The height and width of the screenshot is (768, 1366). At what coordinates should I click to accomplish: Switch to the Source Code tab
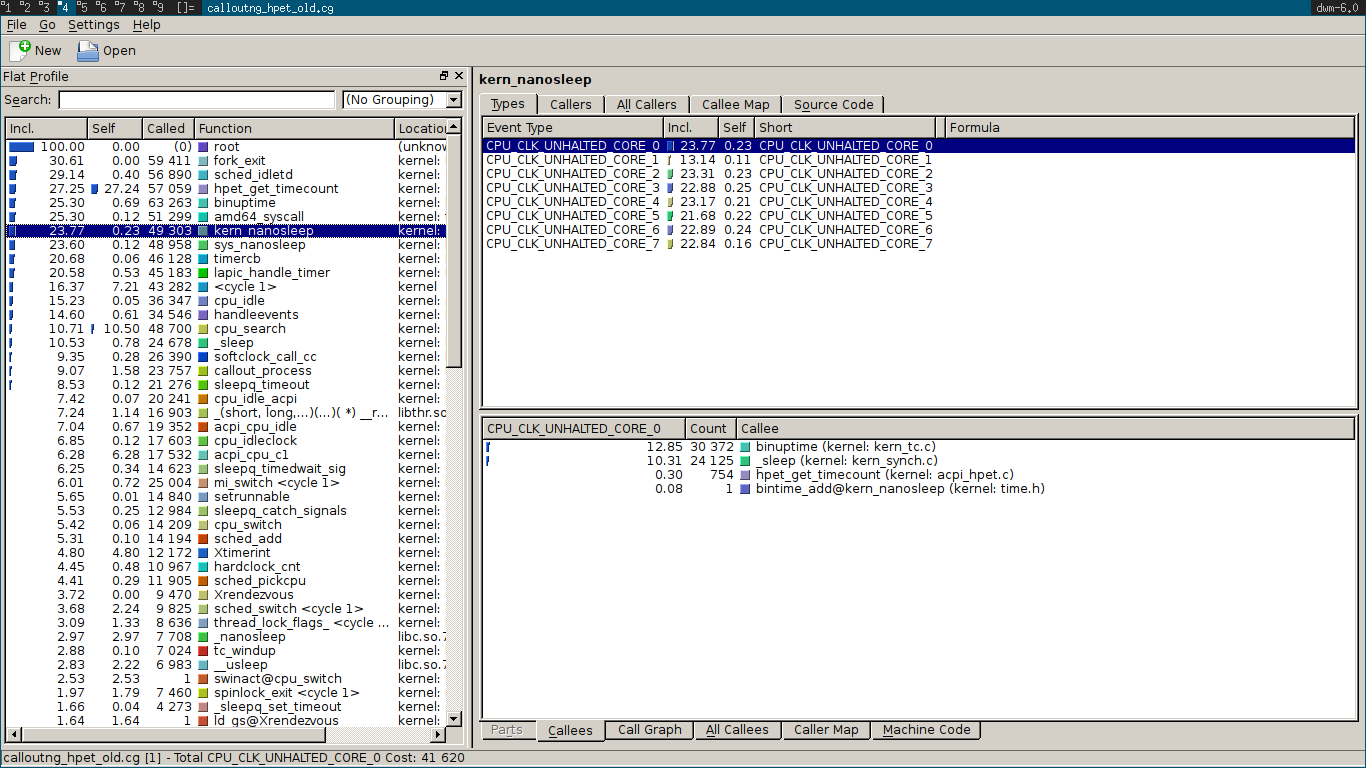(x=833, y=105)
